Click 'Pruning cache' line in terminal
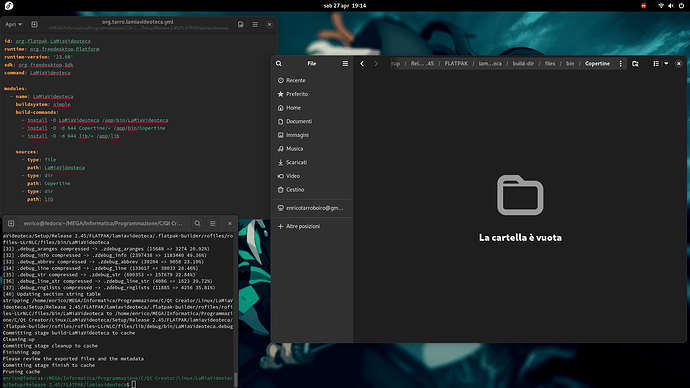 [x=21, y=372]
